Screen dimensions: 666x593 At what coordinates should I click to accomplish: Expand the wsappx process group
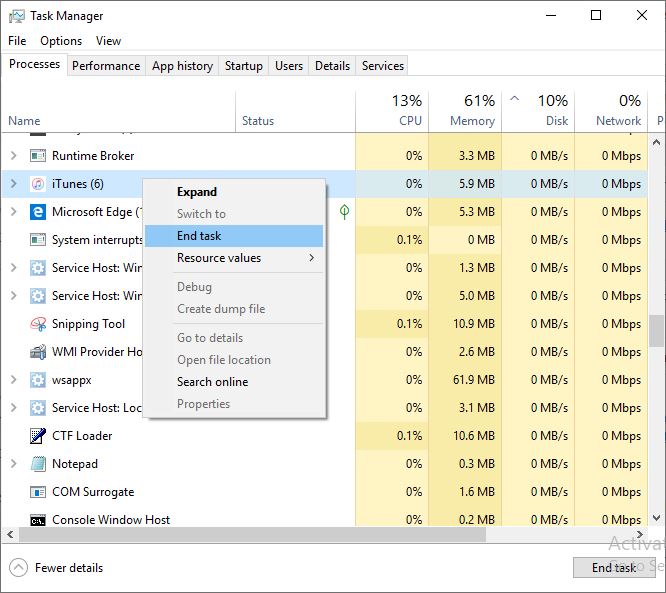(x=14, y=380)
